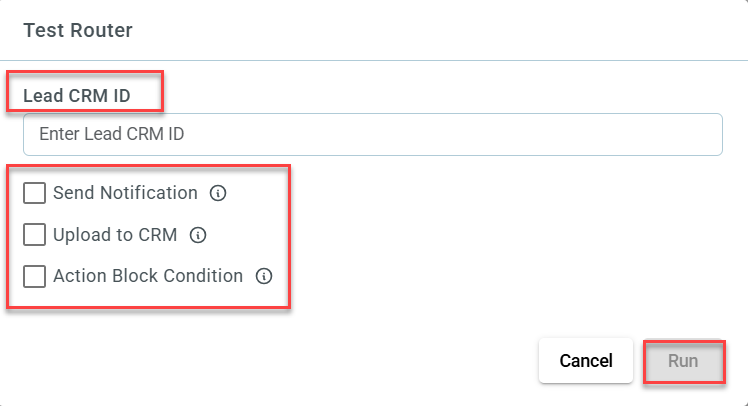Click the Action Block Condition label text
748x406 pixels.
(148, 276)
